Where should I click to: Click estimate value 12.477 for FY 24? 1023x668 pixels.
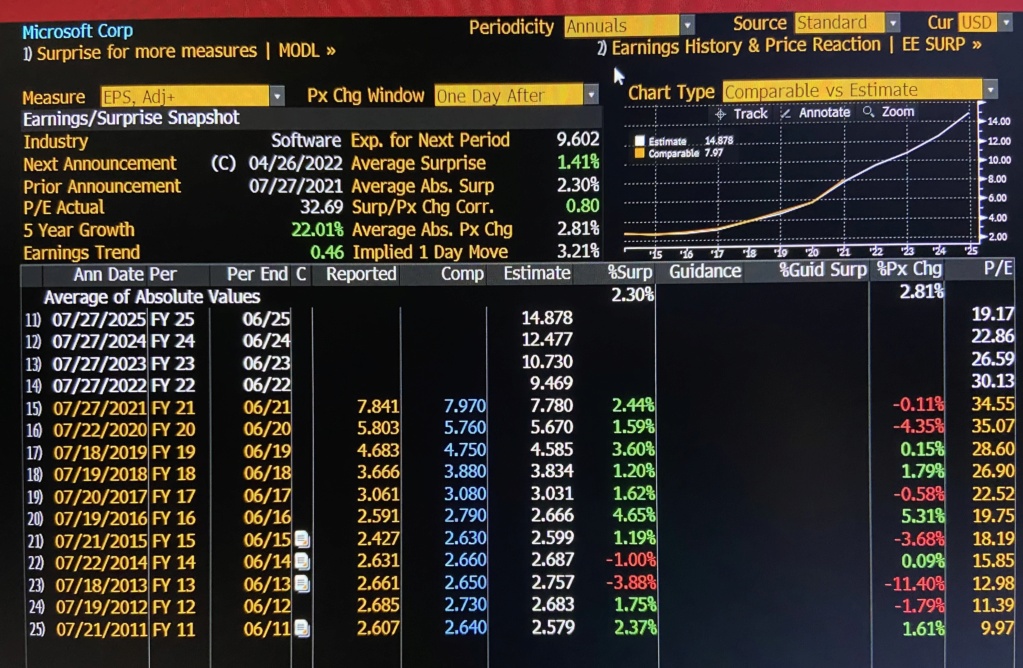click(547, 340)
